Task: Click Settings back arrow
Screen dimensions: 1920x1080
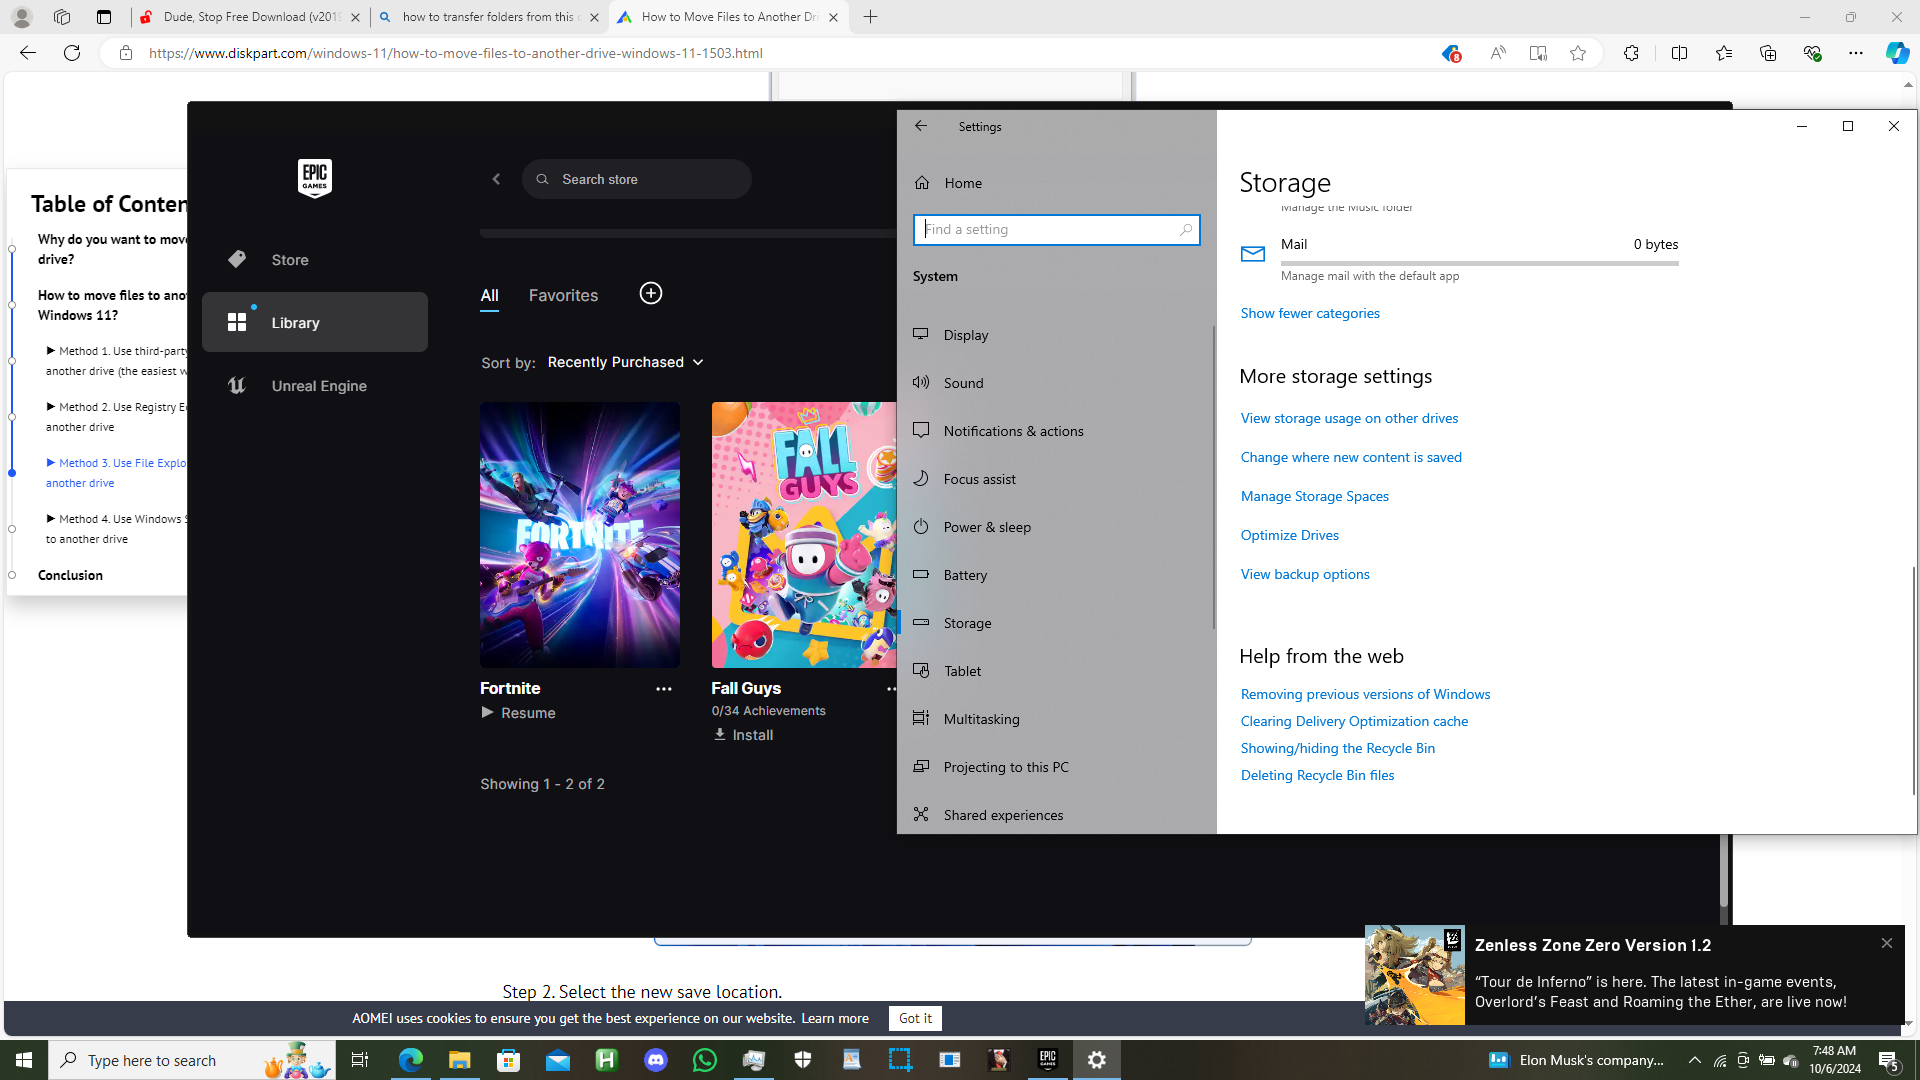Action: pos(920,126)
